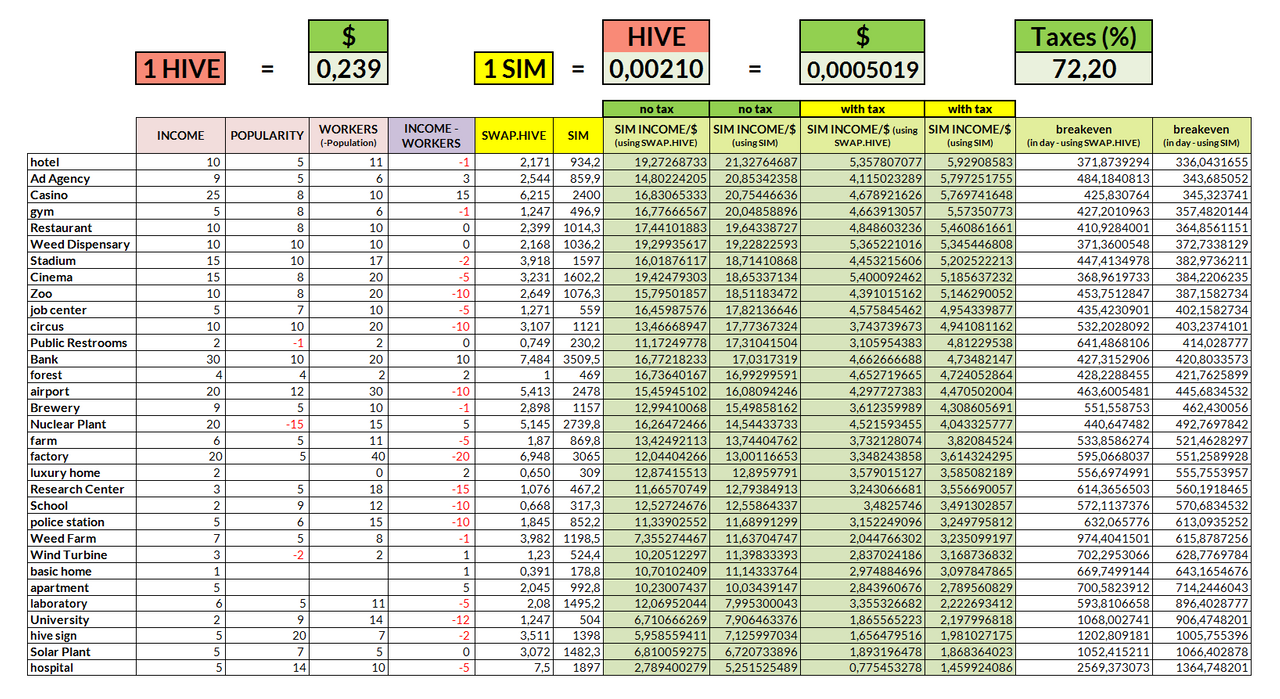The height and width of the screenshot is (699, 1280).
Task: Select the 'Solar Plant' row label
Action: click(82, 651)
